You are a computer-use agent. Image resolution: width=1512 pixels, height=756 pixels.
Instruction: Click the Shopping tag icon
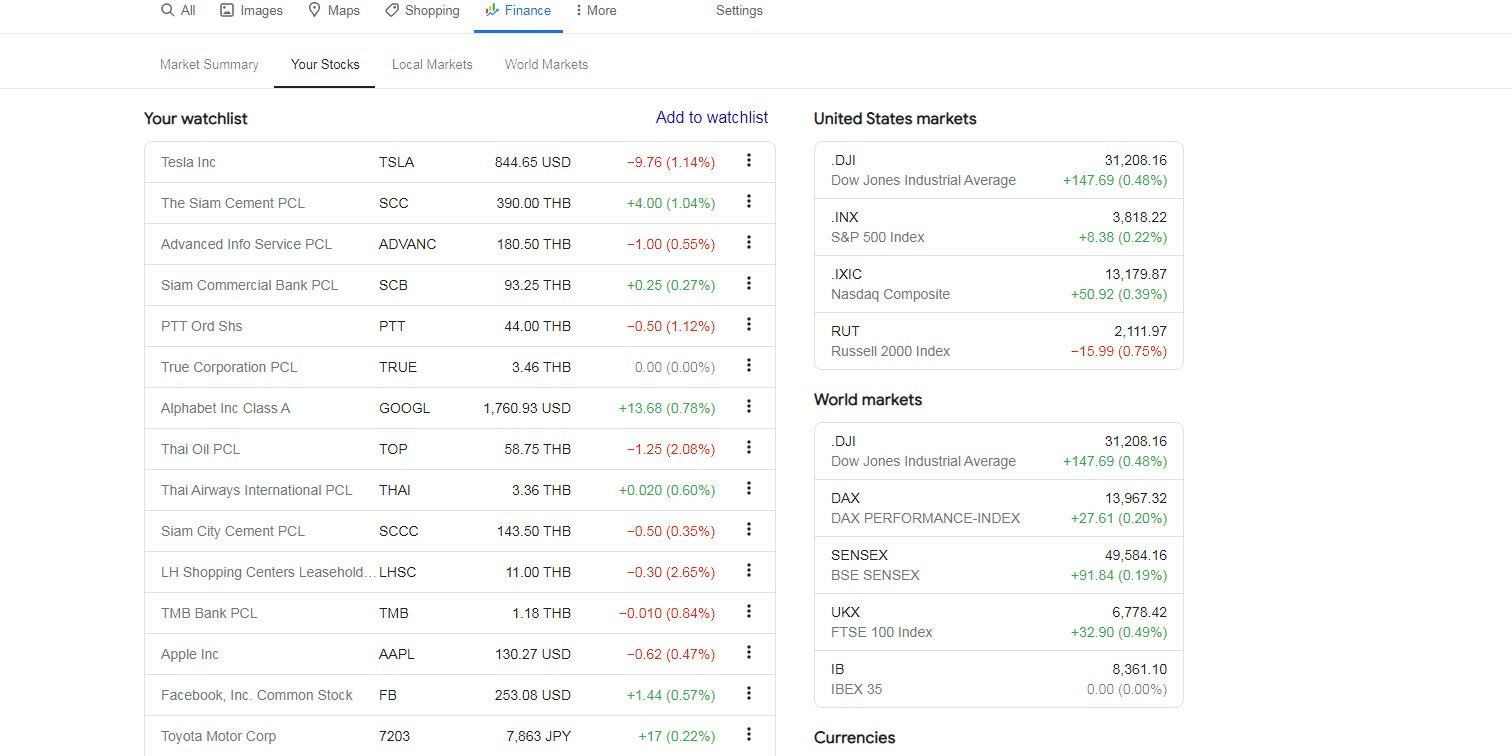tap(393, 10)
